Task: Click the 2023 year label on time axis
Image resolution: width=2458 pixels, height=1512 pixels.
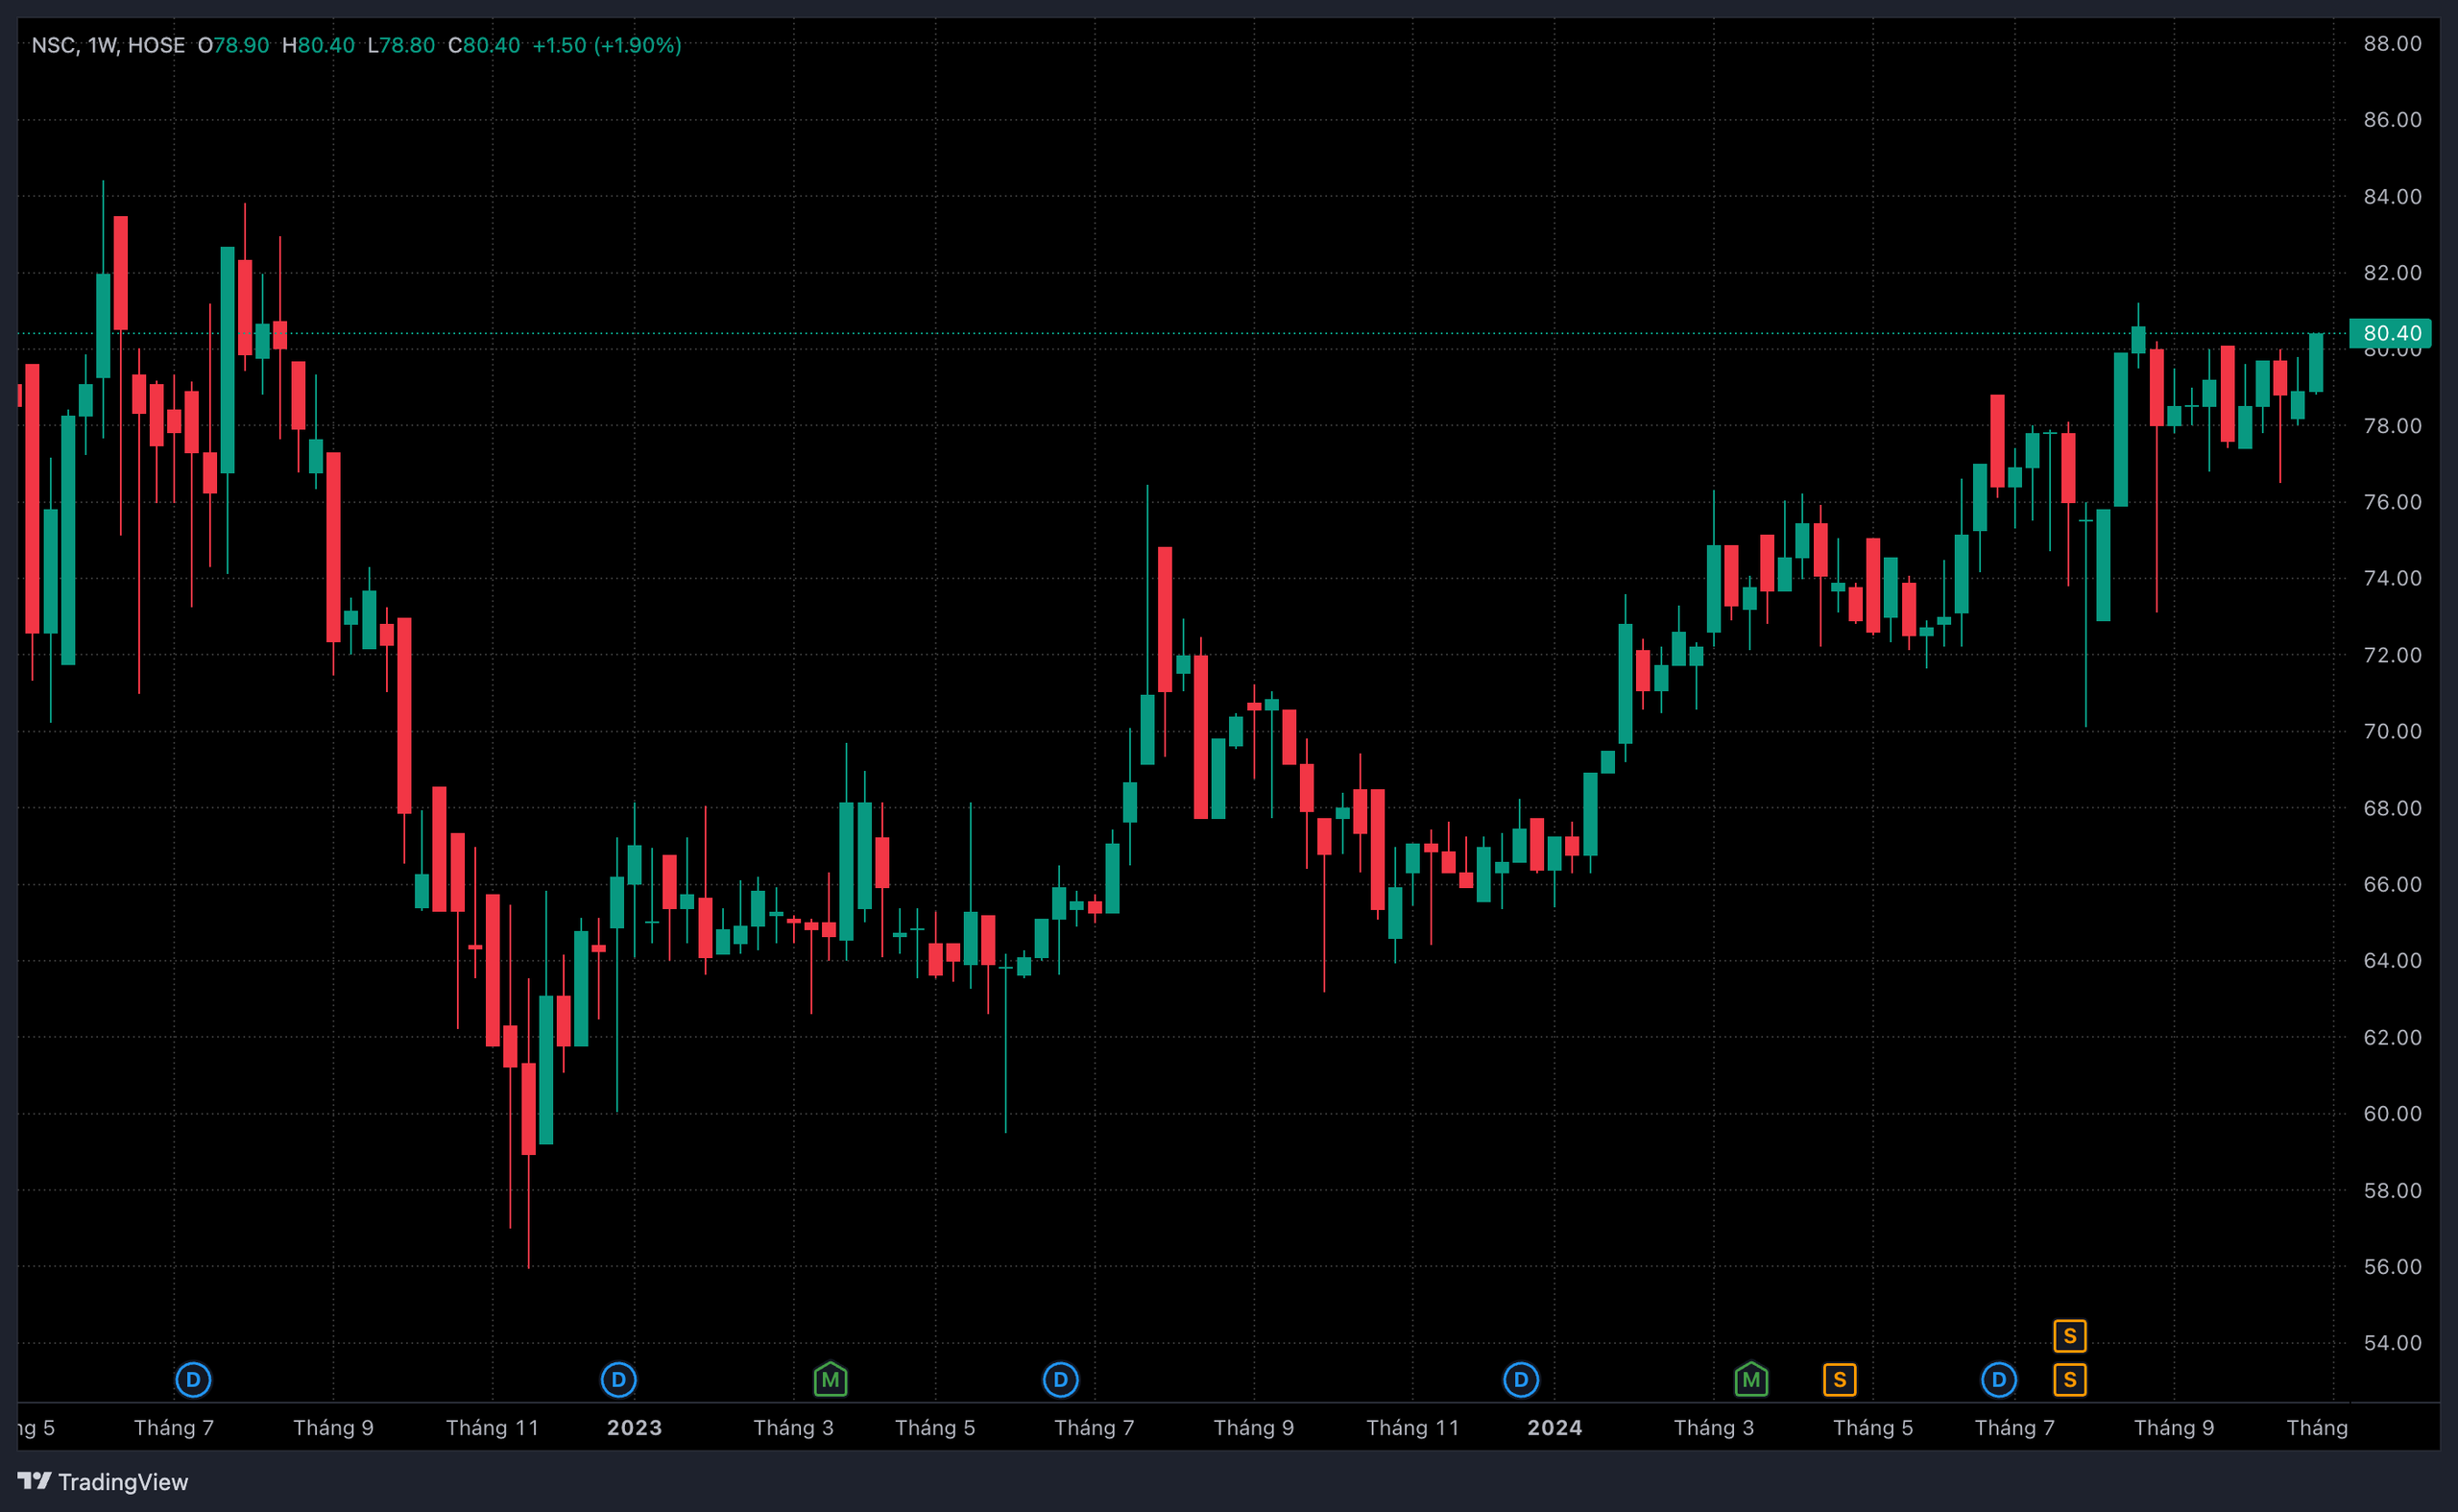Action: [634, 1427]
